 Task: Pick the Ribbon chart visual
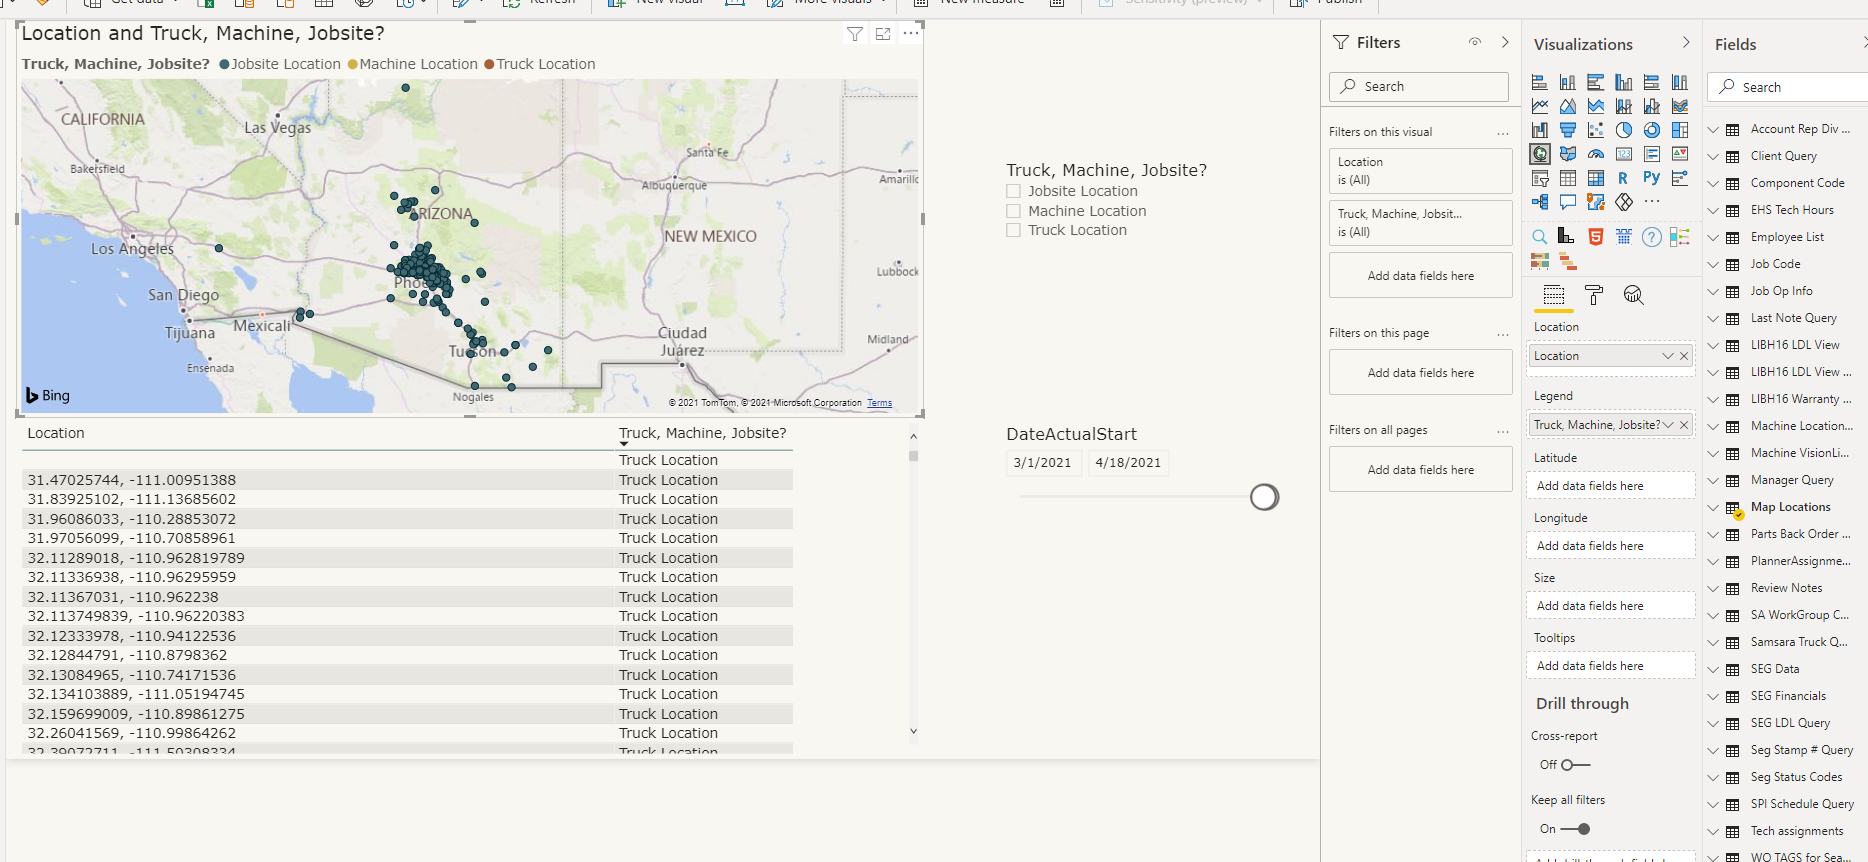click(1680, 106)
